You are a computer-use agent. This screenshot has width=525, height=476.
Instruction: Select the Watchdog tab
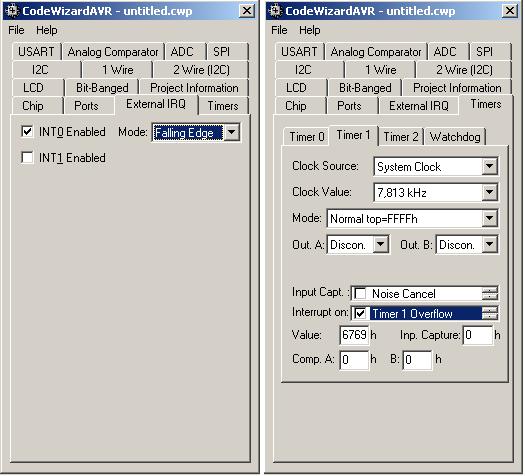[455, 137]
